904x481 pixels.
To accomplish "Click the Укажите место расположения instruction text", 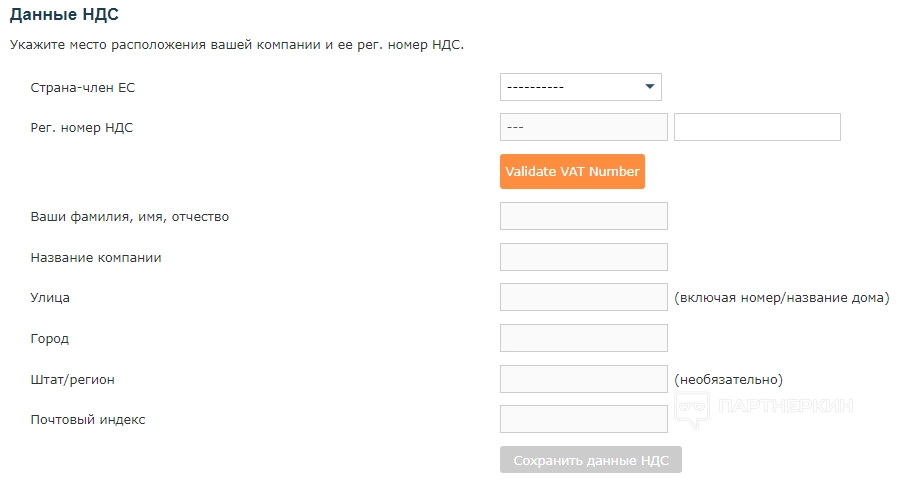I will pyautogui.click(x=237, y=45).
